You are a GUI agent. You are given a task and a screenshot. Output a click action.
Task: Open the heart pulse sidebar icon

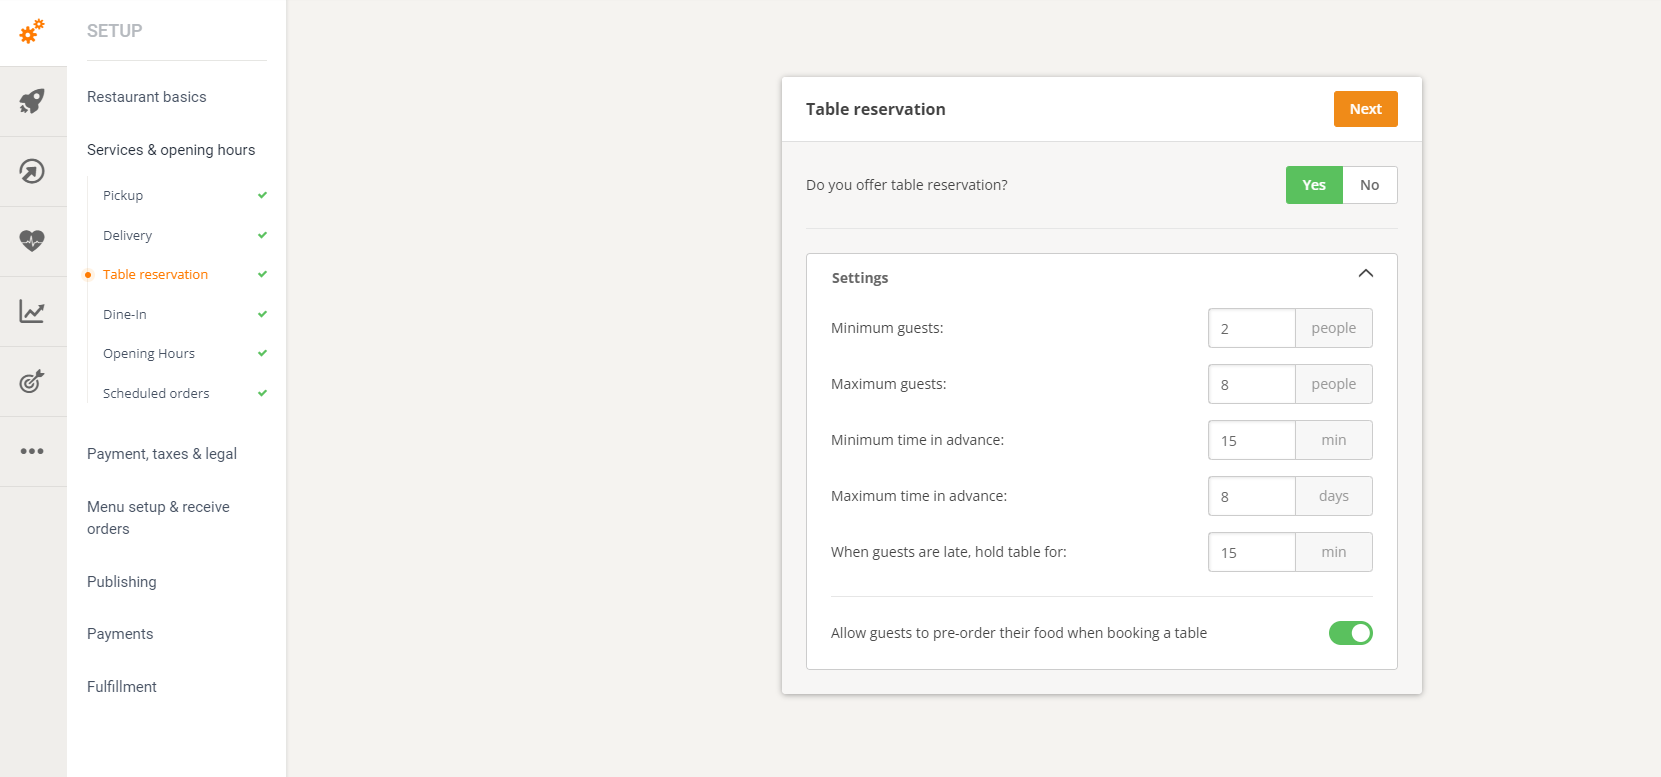pos(32,241)
